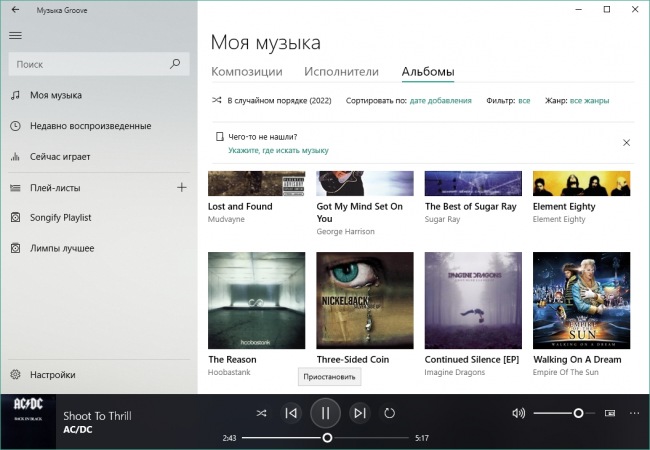Open filter dropdown все
Image resolution: width=650 pixels, height=450 pixels.
524,100
